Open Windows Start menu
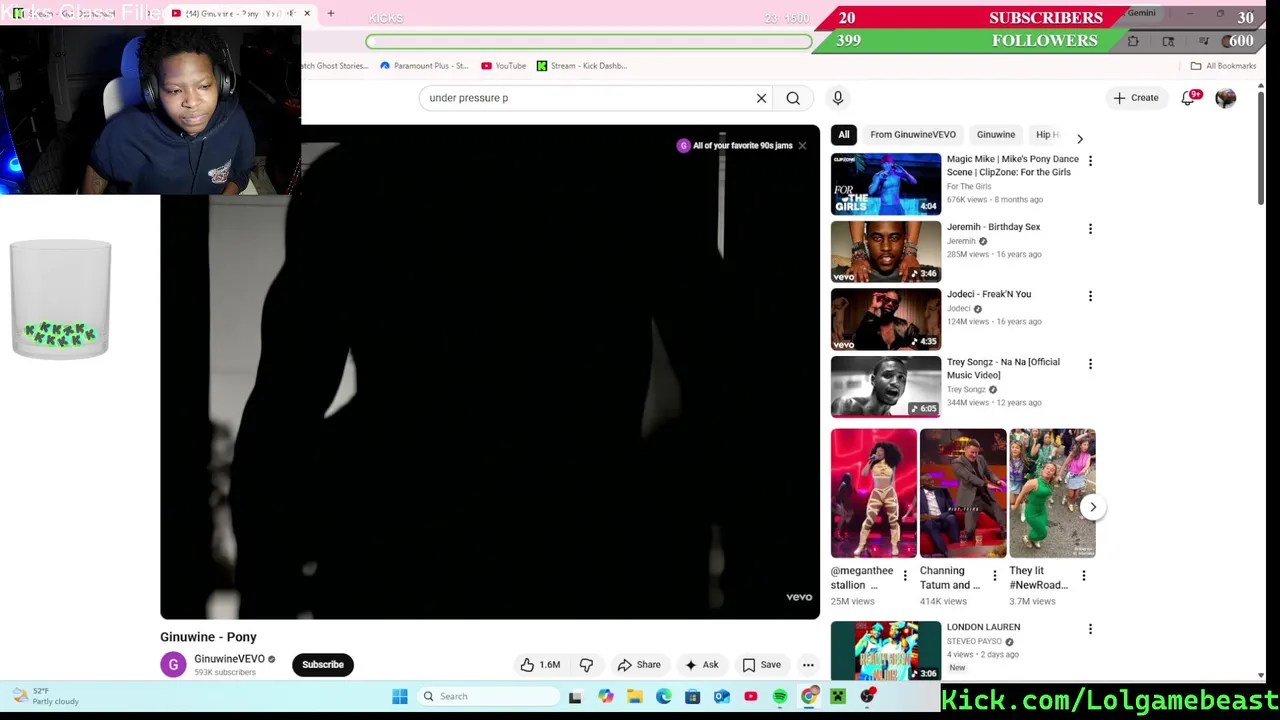 pyautogui.click(x=400, y=697)
